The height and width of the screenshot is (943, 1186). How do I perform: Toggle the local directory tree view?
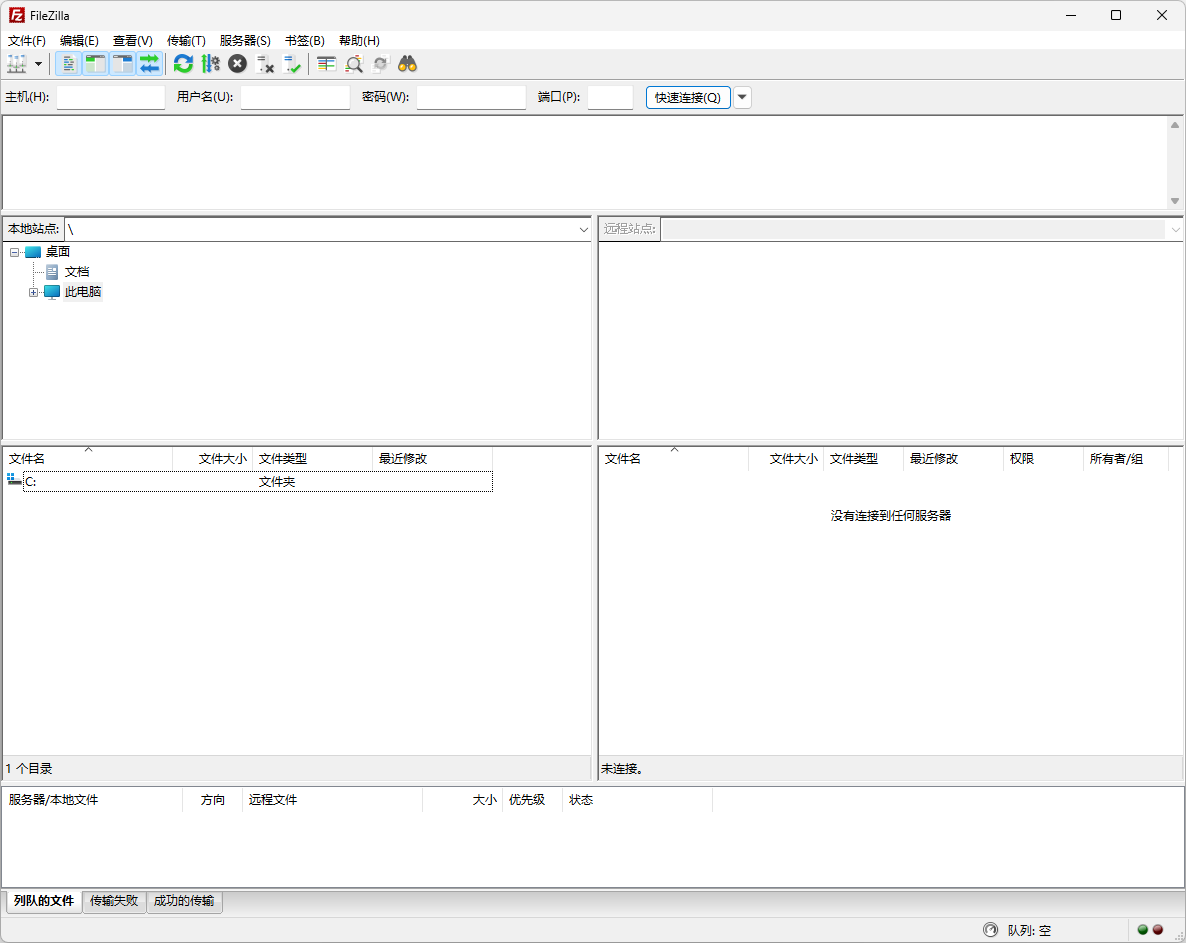95,63
